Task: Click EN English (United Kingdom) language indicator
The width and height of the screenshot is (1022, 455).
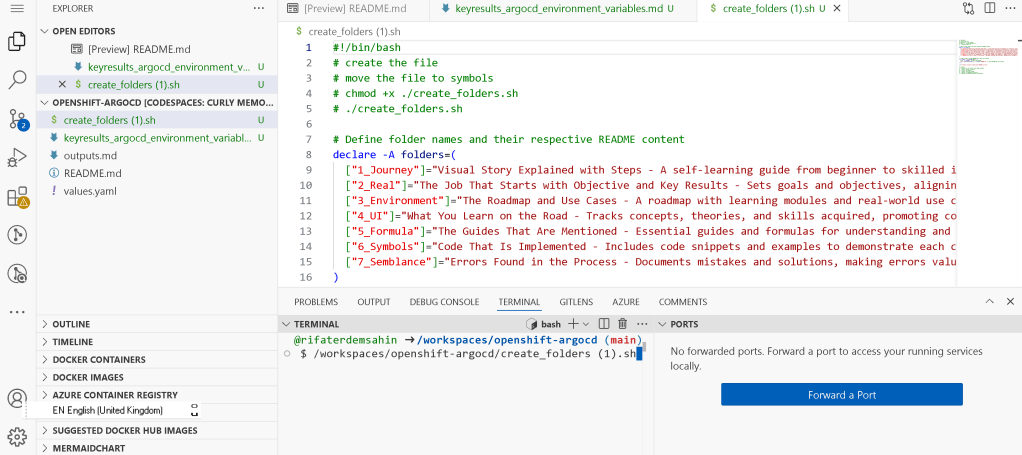Action: point(108,410)
